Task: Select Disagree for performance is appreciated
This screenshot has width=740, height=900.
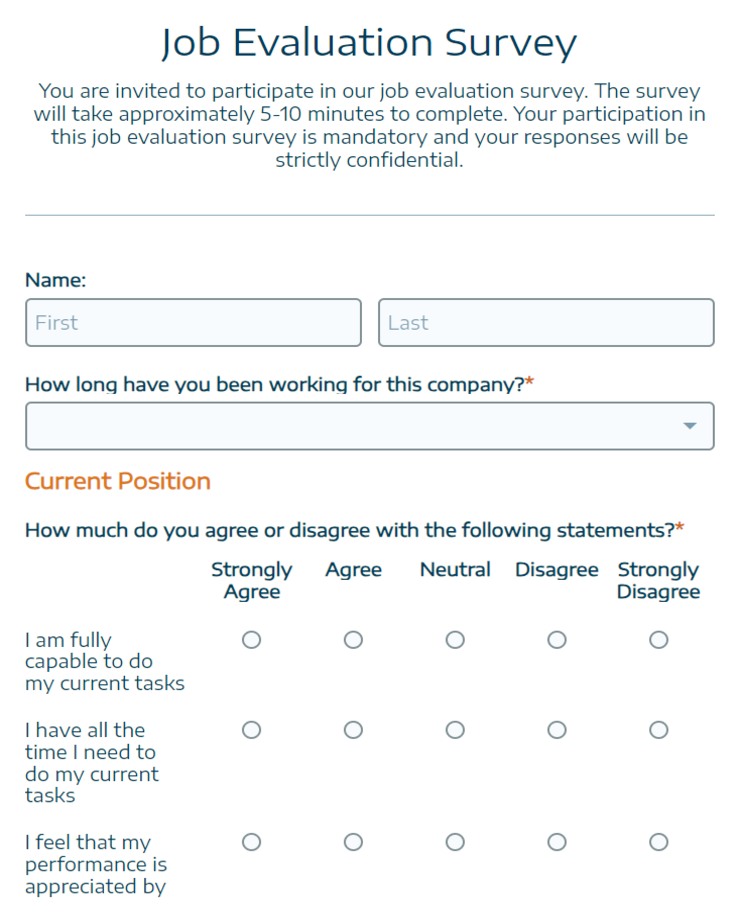Action: pyautogui.click(x=556, y=842)
